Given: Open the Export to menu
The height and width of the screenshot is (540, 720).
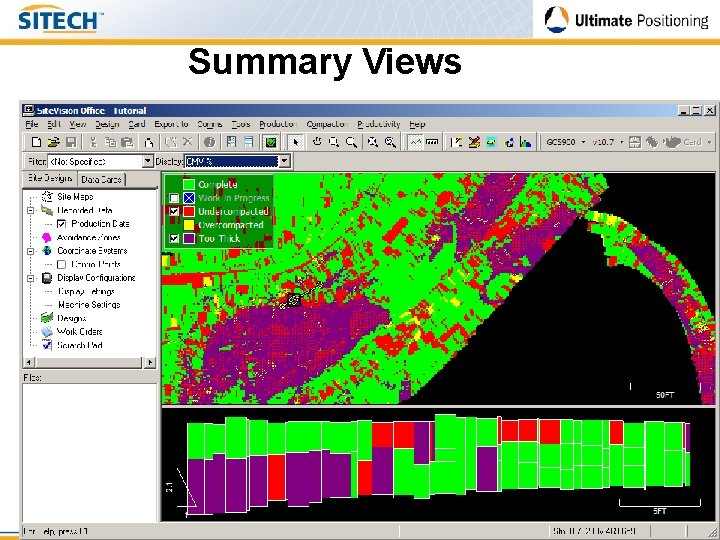Looking at the screenshot, I should (171, 124).
